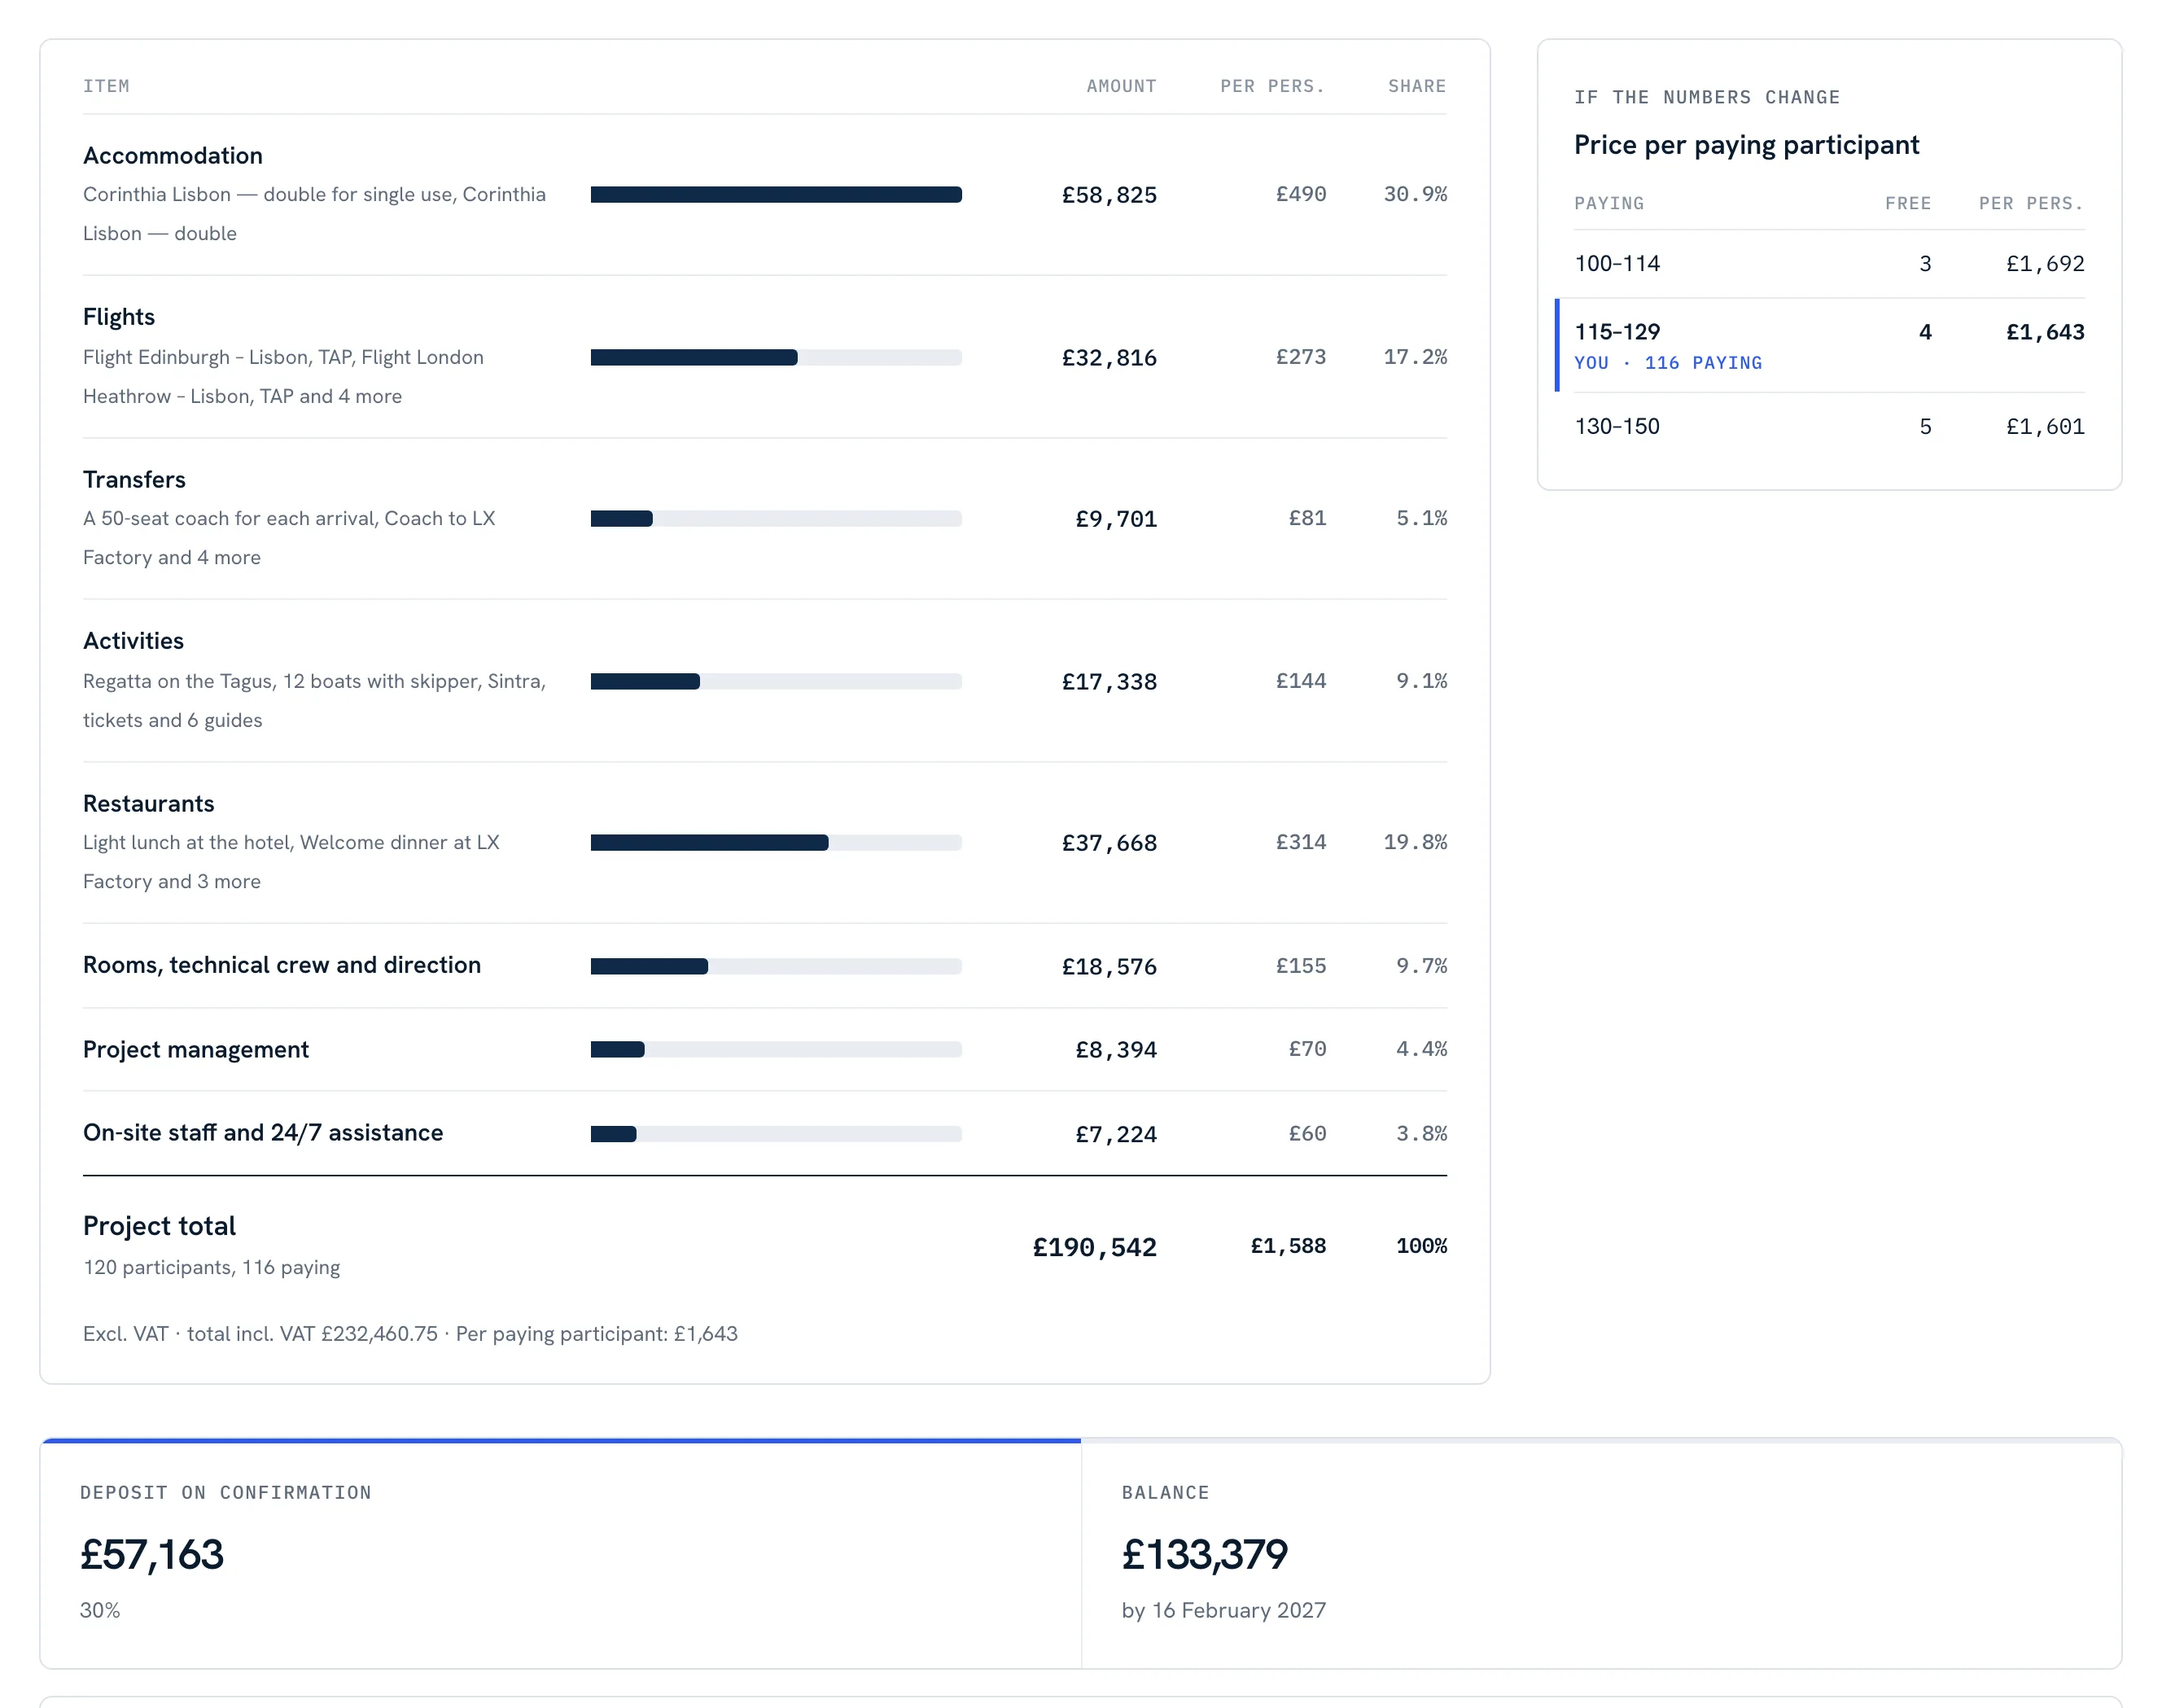Click the Deposit on confirmation panel

(x=560, y=1553)
